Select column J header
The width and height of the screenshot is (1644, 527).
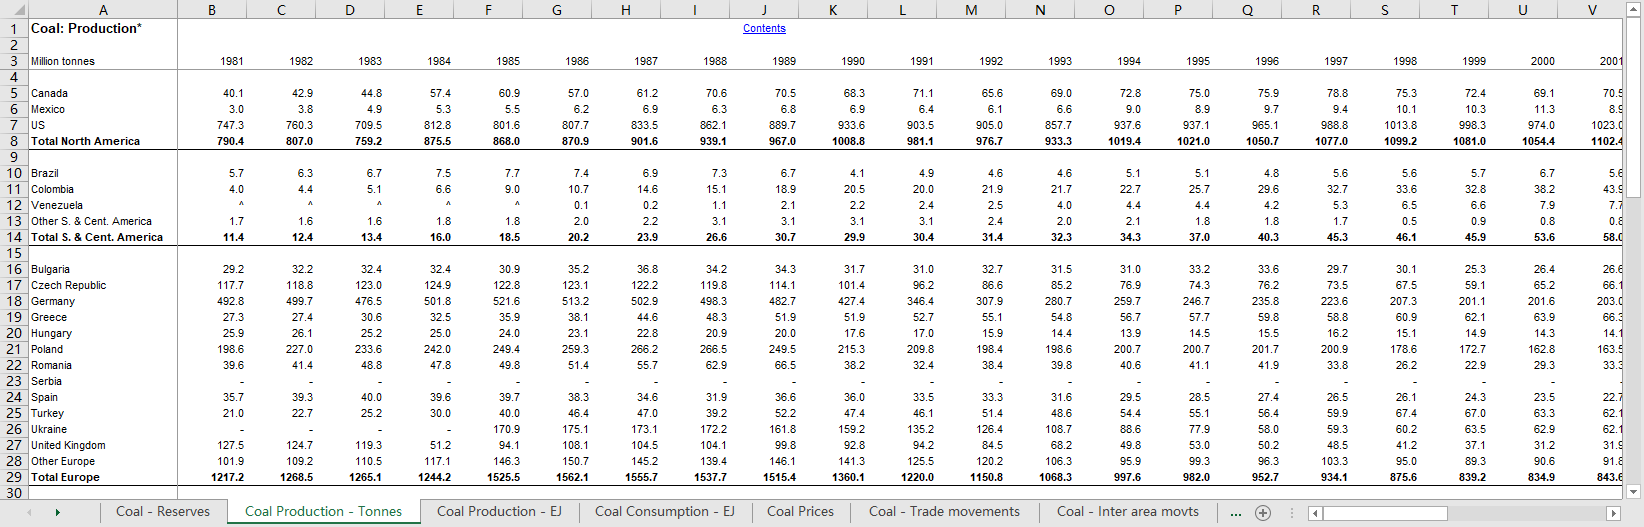764,9
